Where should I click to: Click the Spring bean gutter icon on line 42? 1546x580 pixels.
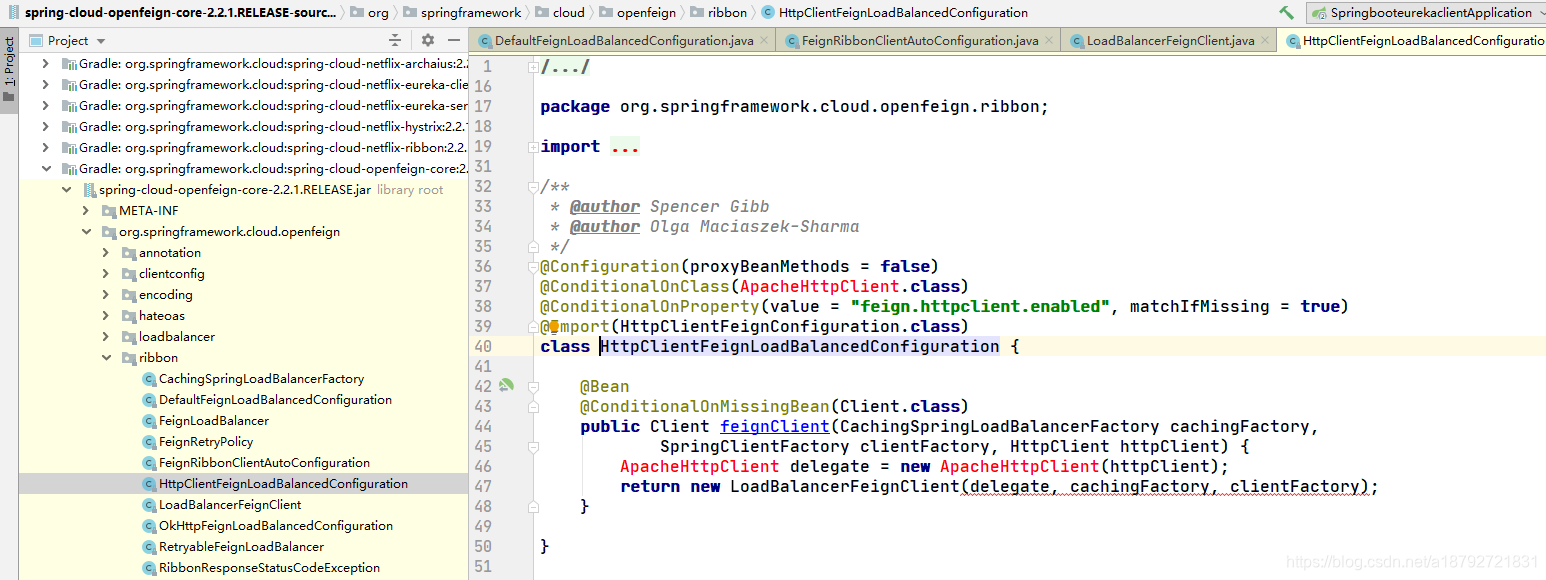(x=506, y=385)
